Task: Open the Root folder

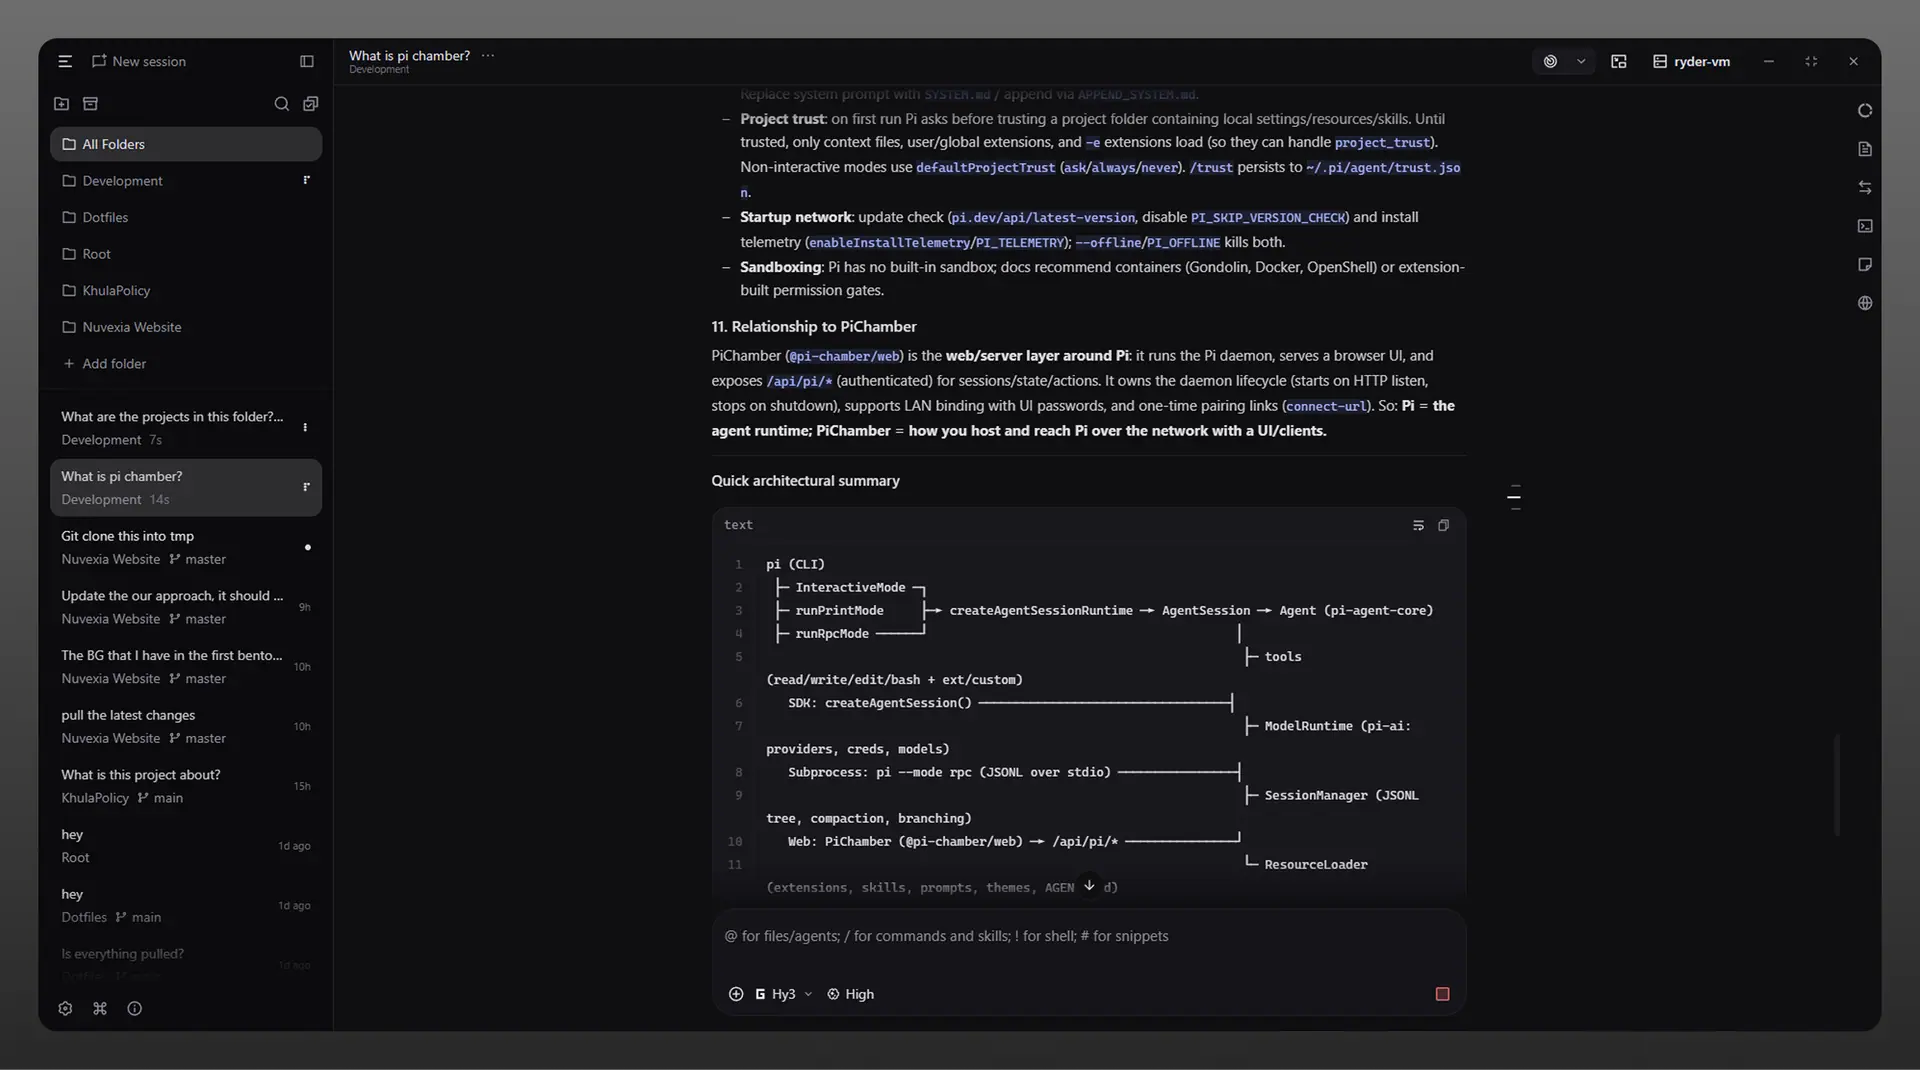Action: [186, 254]
